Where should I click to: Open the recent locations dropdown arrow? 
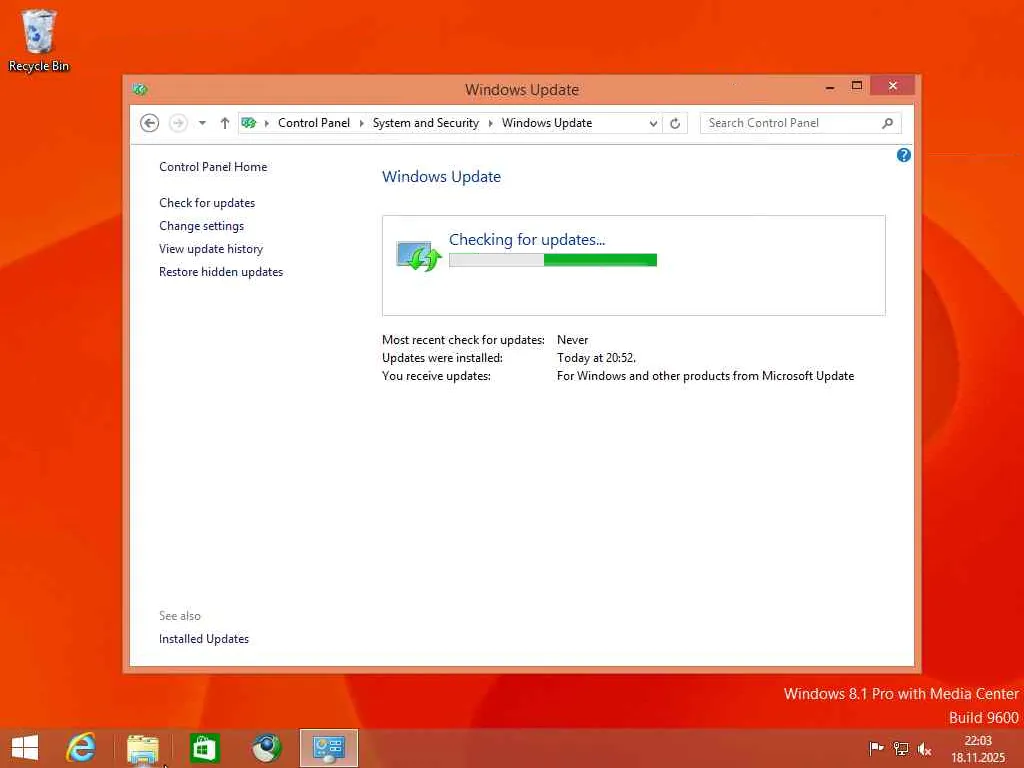(202, 123)
